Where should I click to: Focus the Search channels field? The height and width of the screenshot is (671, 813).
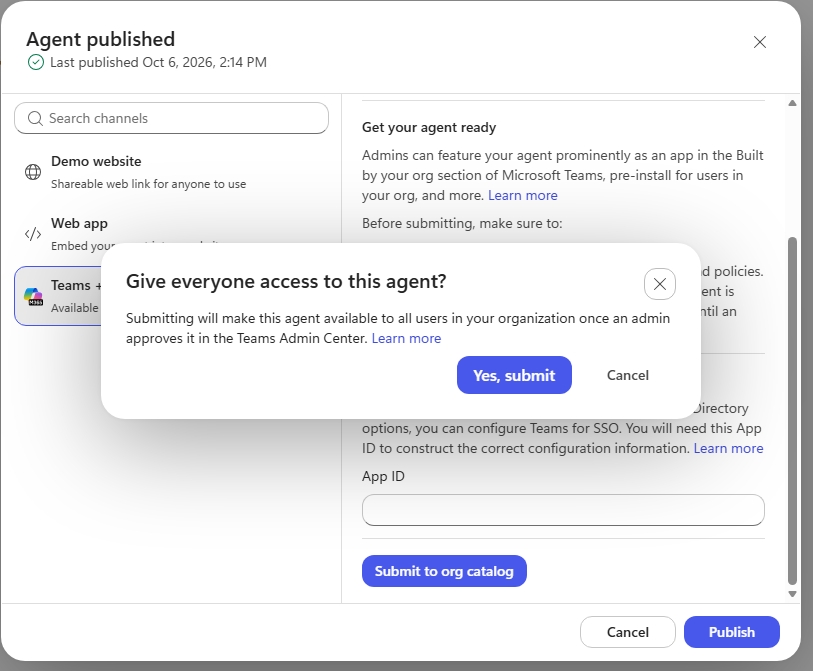click(171, 118)
